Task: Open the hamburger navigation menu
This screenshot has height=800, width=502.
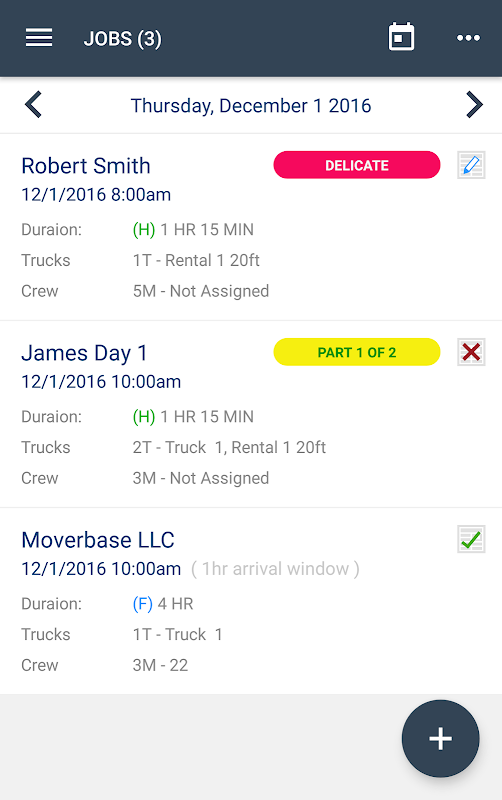Action: point(39,38)
